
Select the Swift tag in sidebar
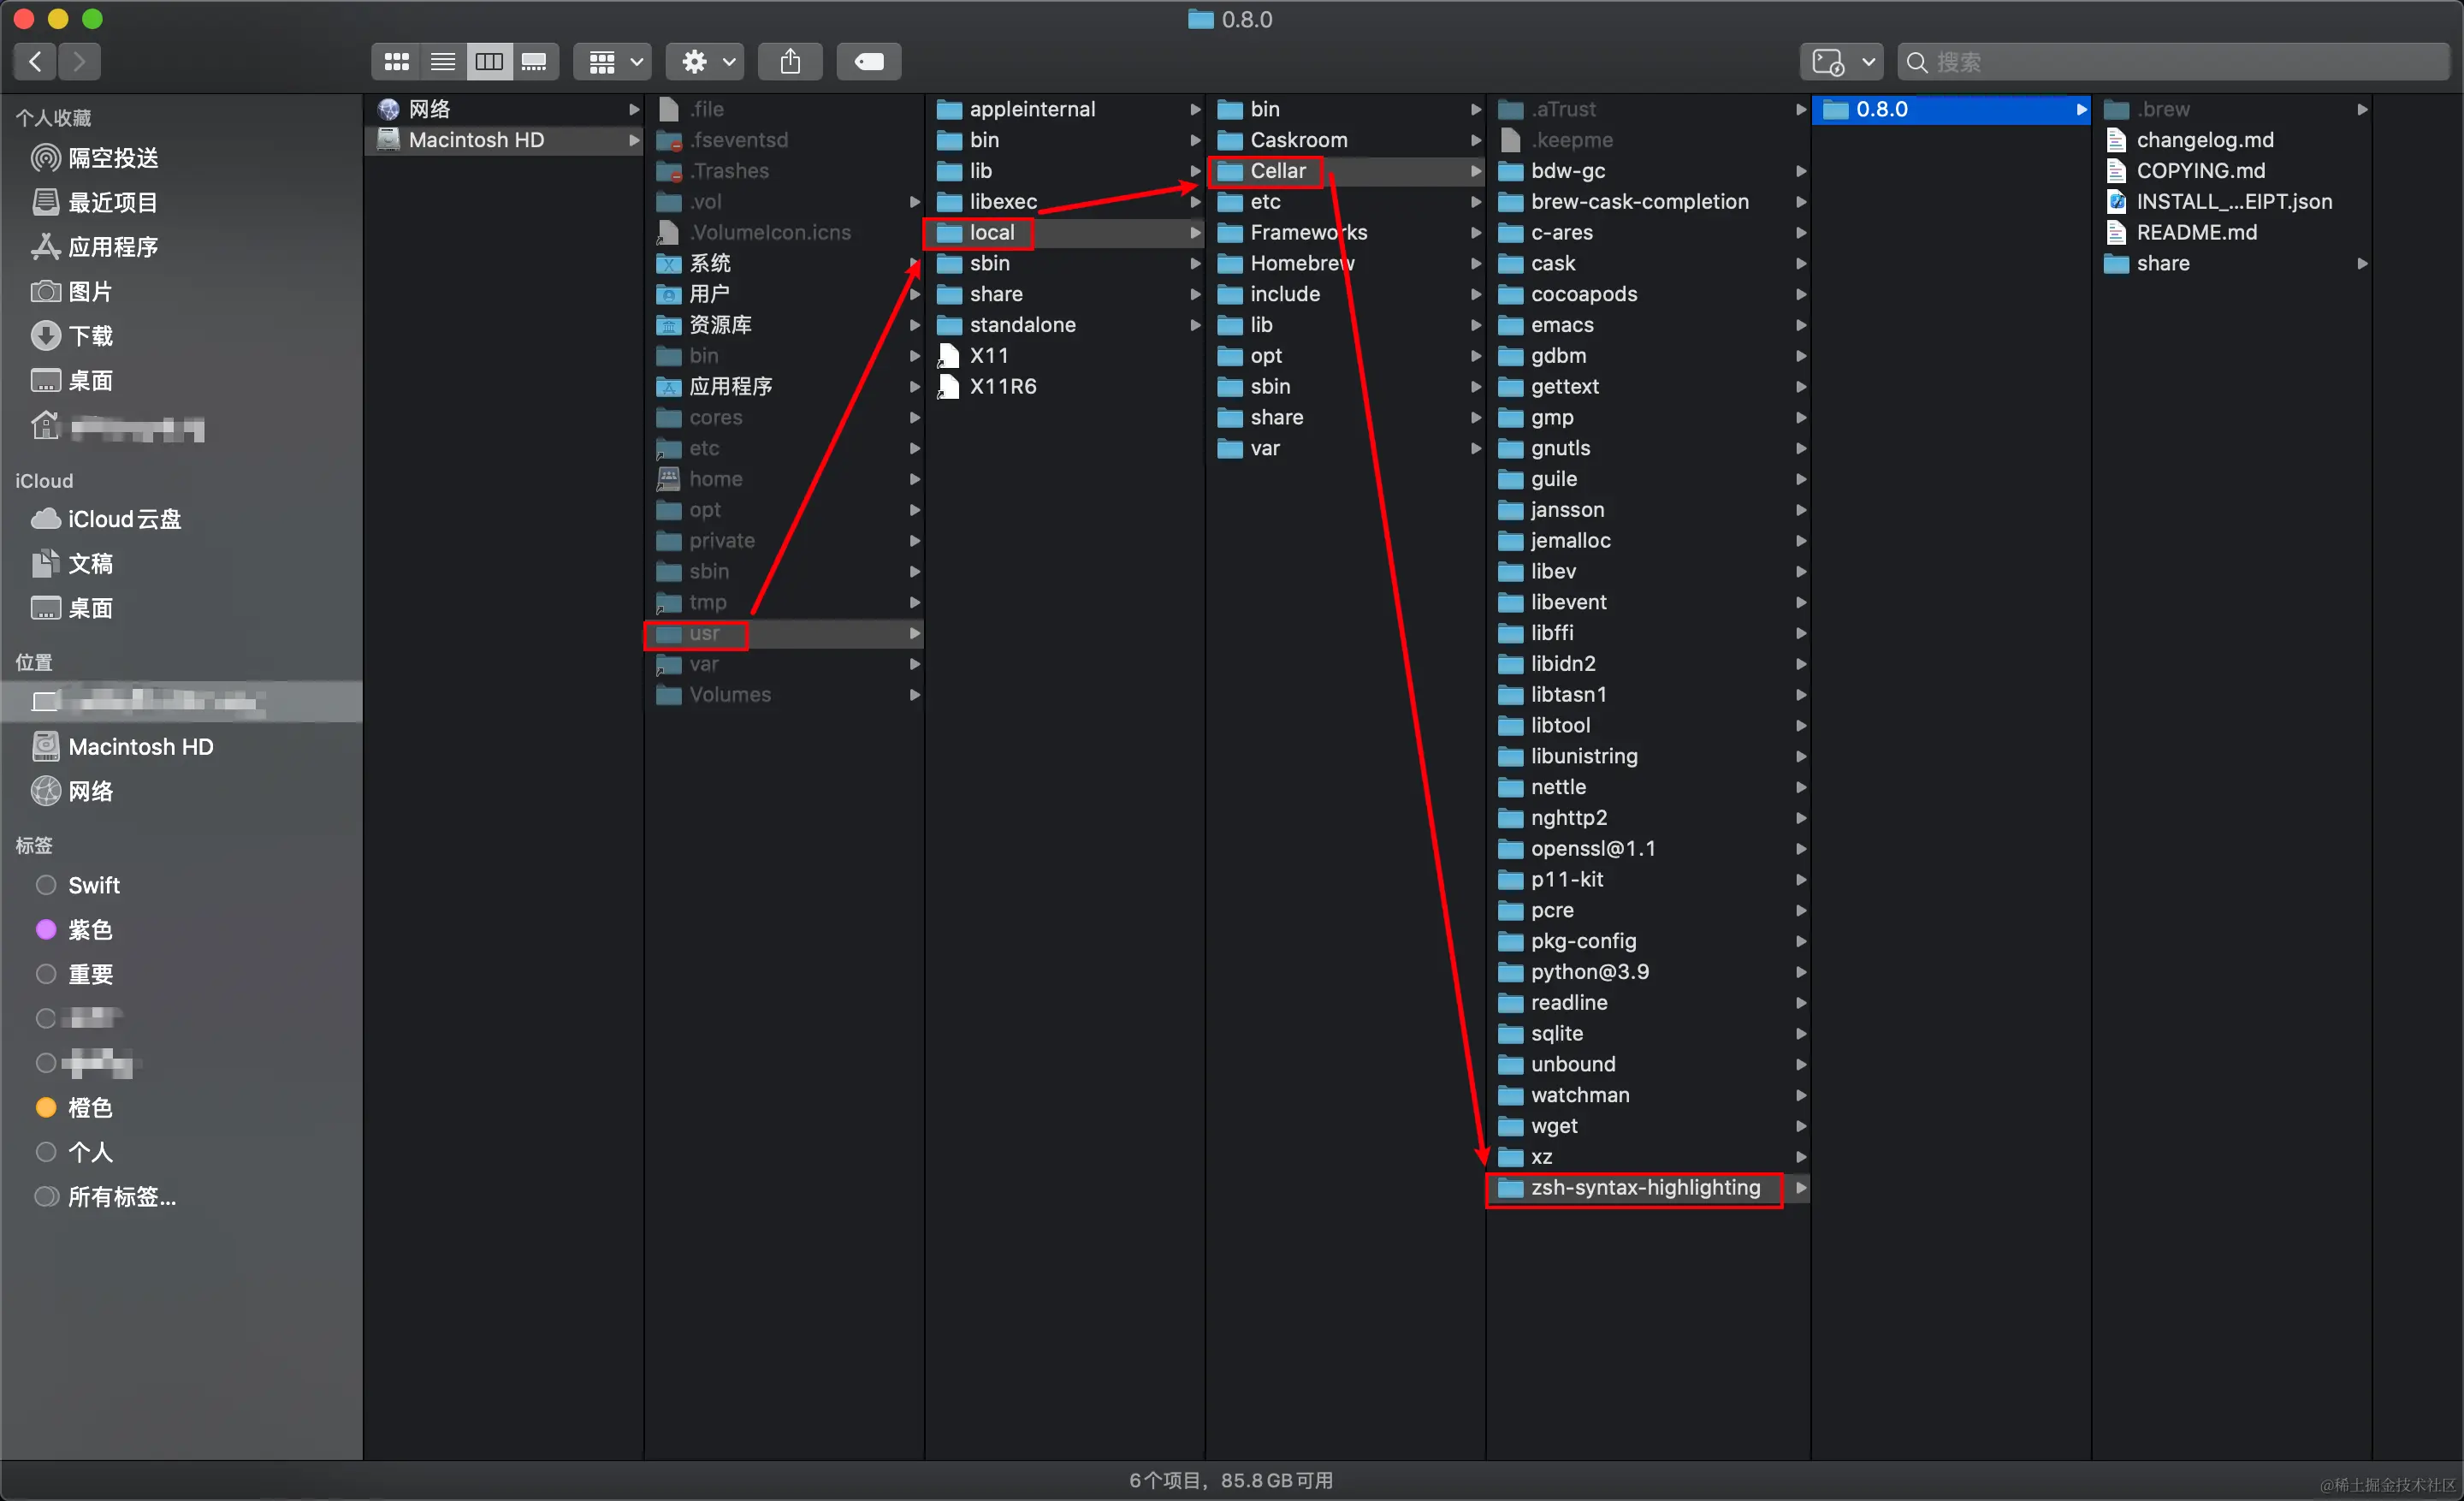point(92,886)
